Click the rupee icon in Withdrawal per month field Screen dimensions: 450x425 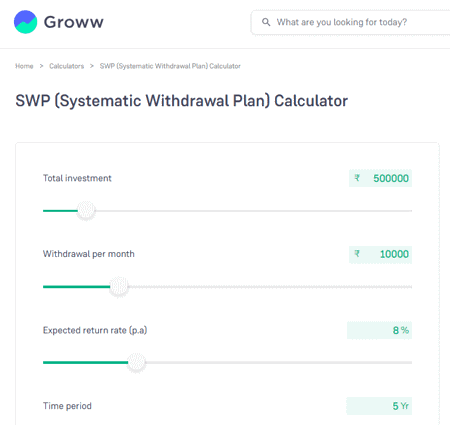(357, 254)
